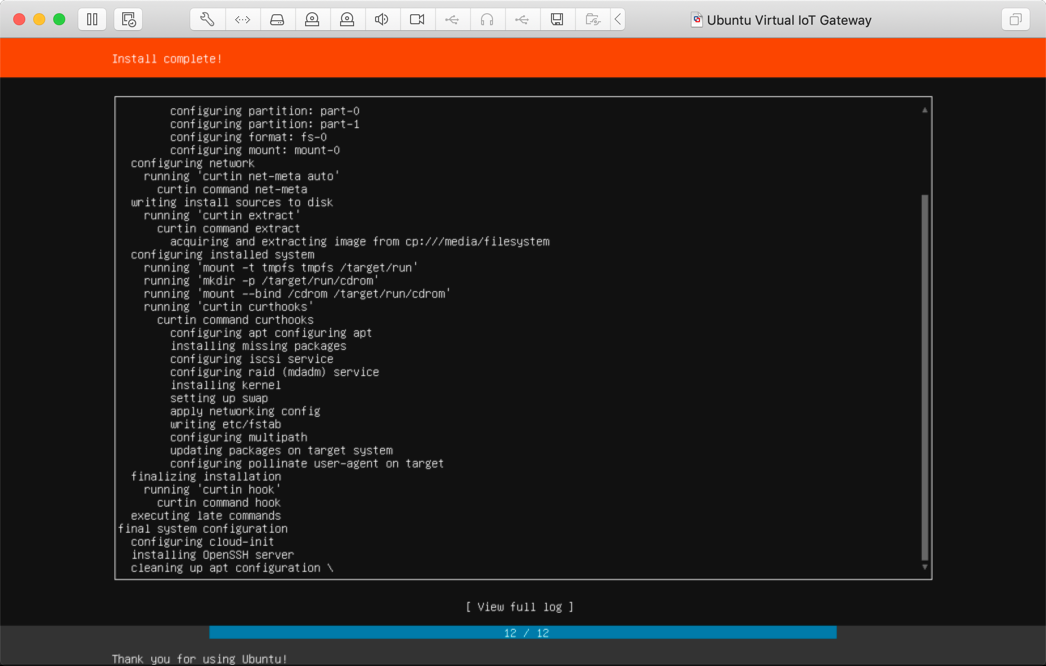
Task: Click 'curtin command net-meta' log line
Action: coord(231,189)
